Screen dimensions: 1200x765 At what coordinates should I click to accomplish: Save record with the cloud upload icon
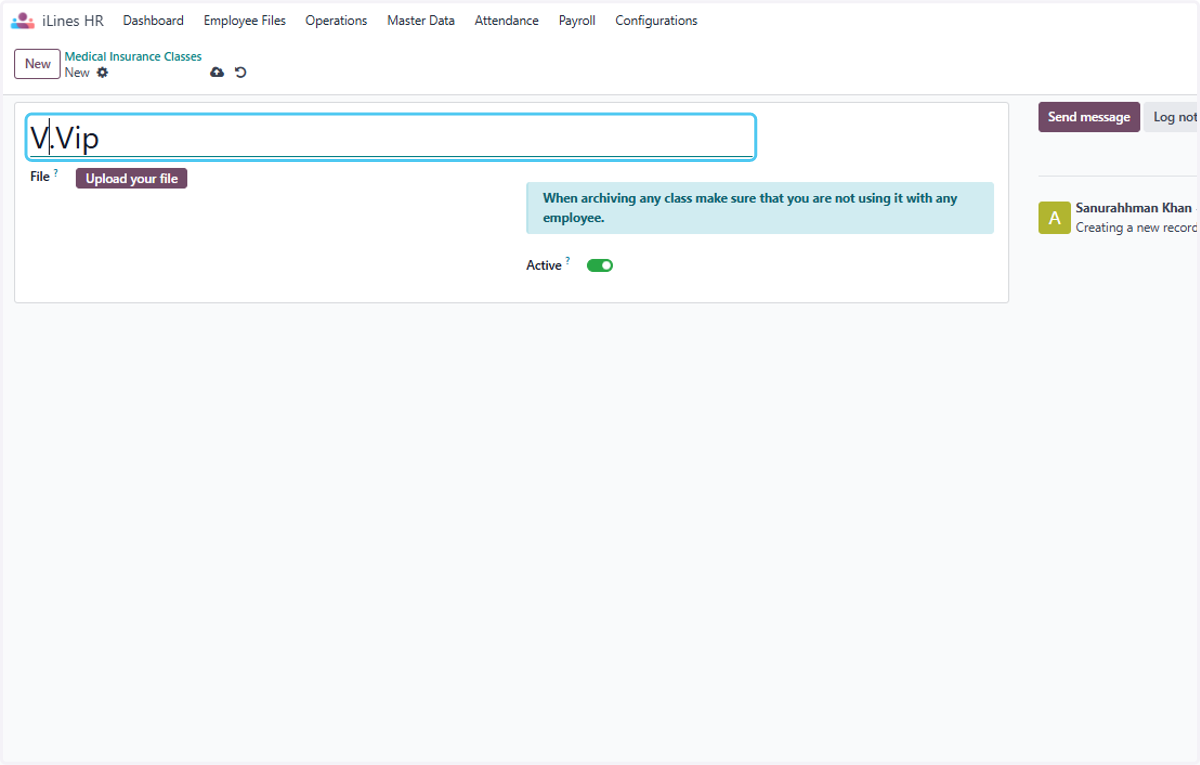(217, 73)
